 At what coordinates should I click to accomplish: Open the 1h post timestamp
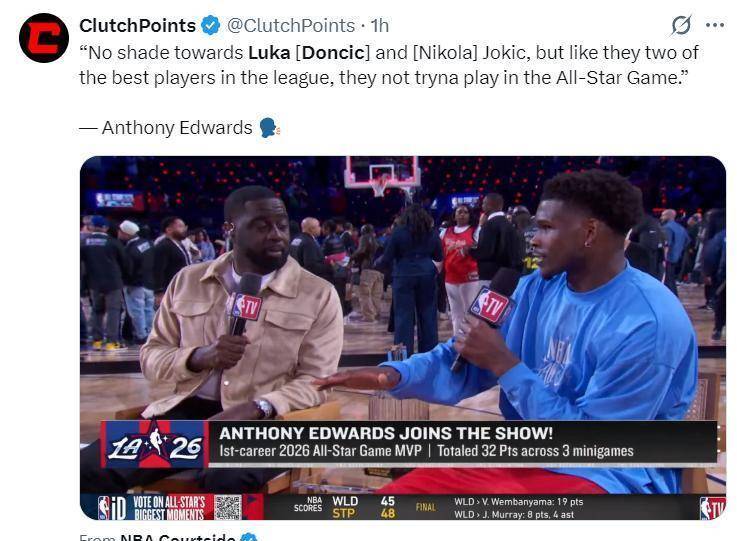pyautogui.click(x=380, y=25)
